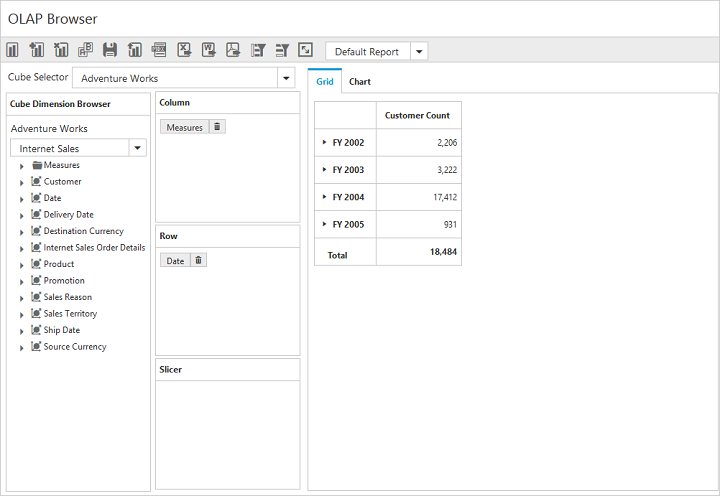Viewport: 720px width, 496px height.
Task: Open the Default Report dropdown arrow
Action: tap(419, 51)
